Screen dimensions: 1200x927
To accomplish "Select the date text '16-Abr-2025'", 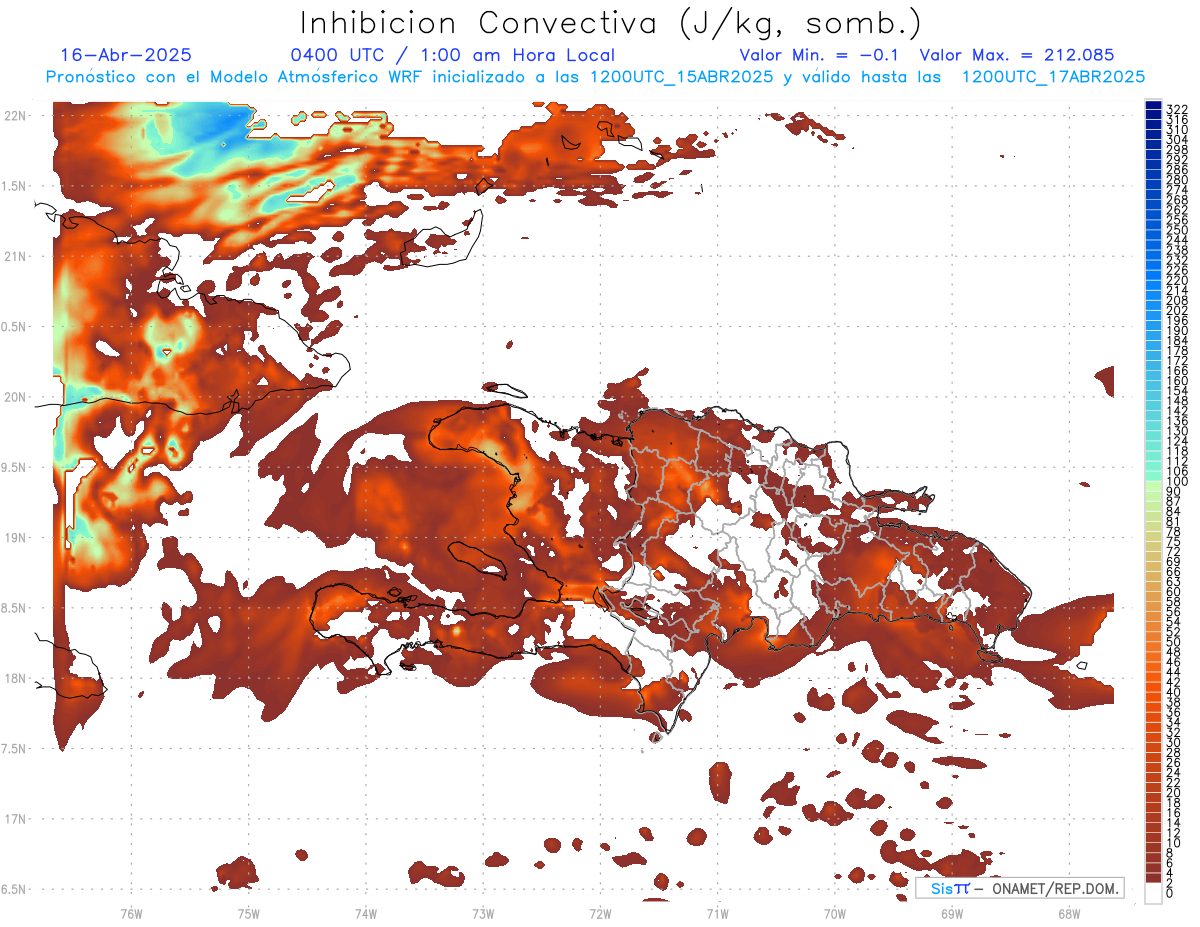I will (x=126, y=55).
